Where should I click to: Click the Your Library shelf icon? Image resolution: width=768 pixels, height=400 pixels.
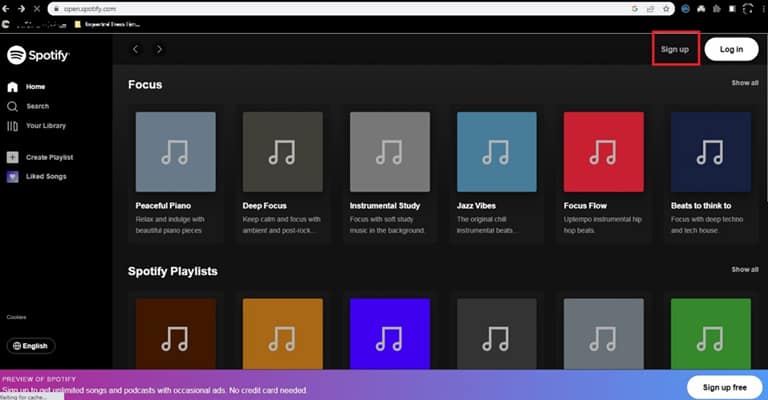[12, 126]
